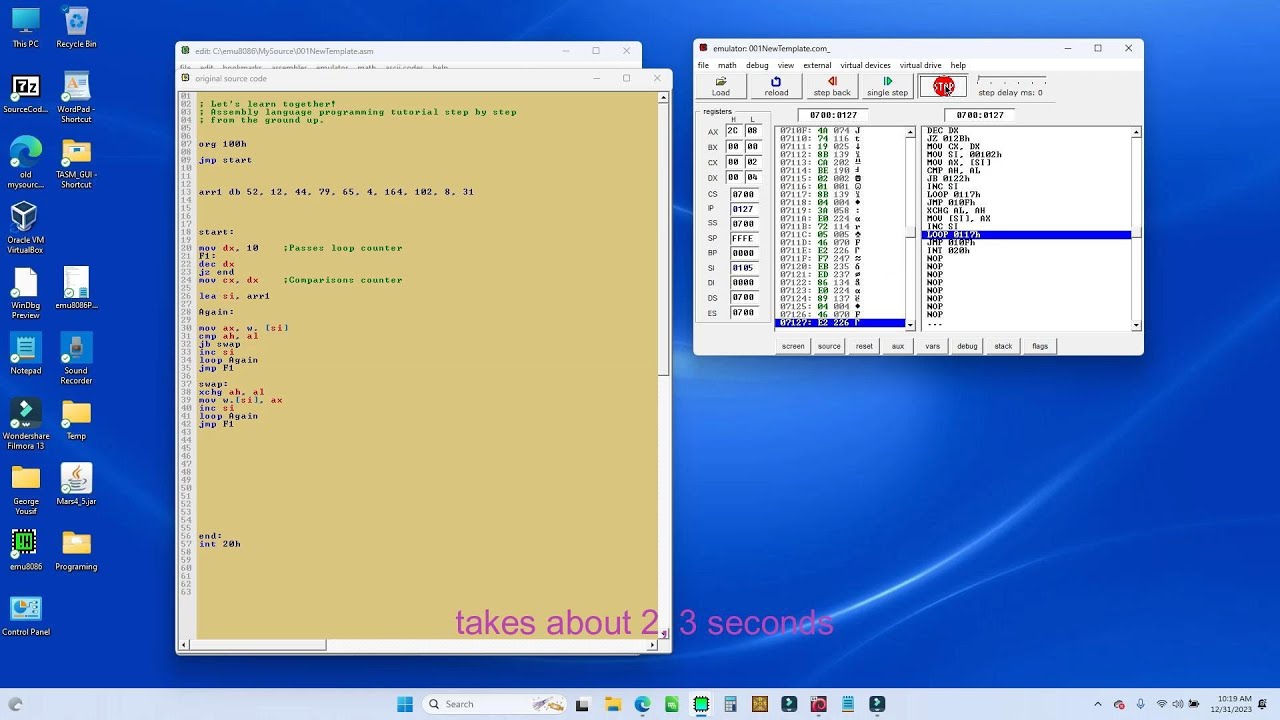Screen dimensions: 1280x720
Task: Click the SP register field showing FFFE
Action: [x=743, y=239]
